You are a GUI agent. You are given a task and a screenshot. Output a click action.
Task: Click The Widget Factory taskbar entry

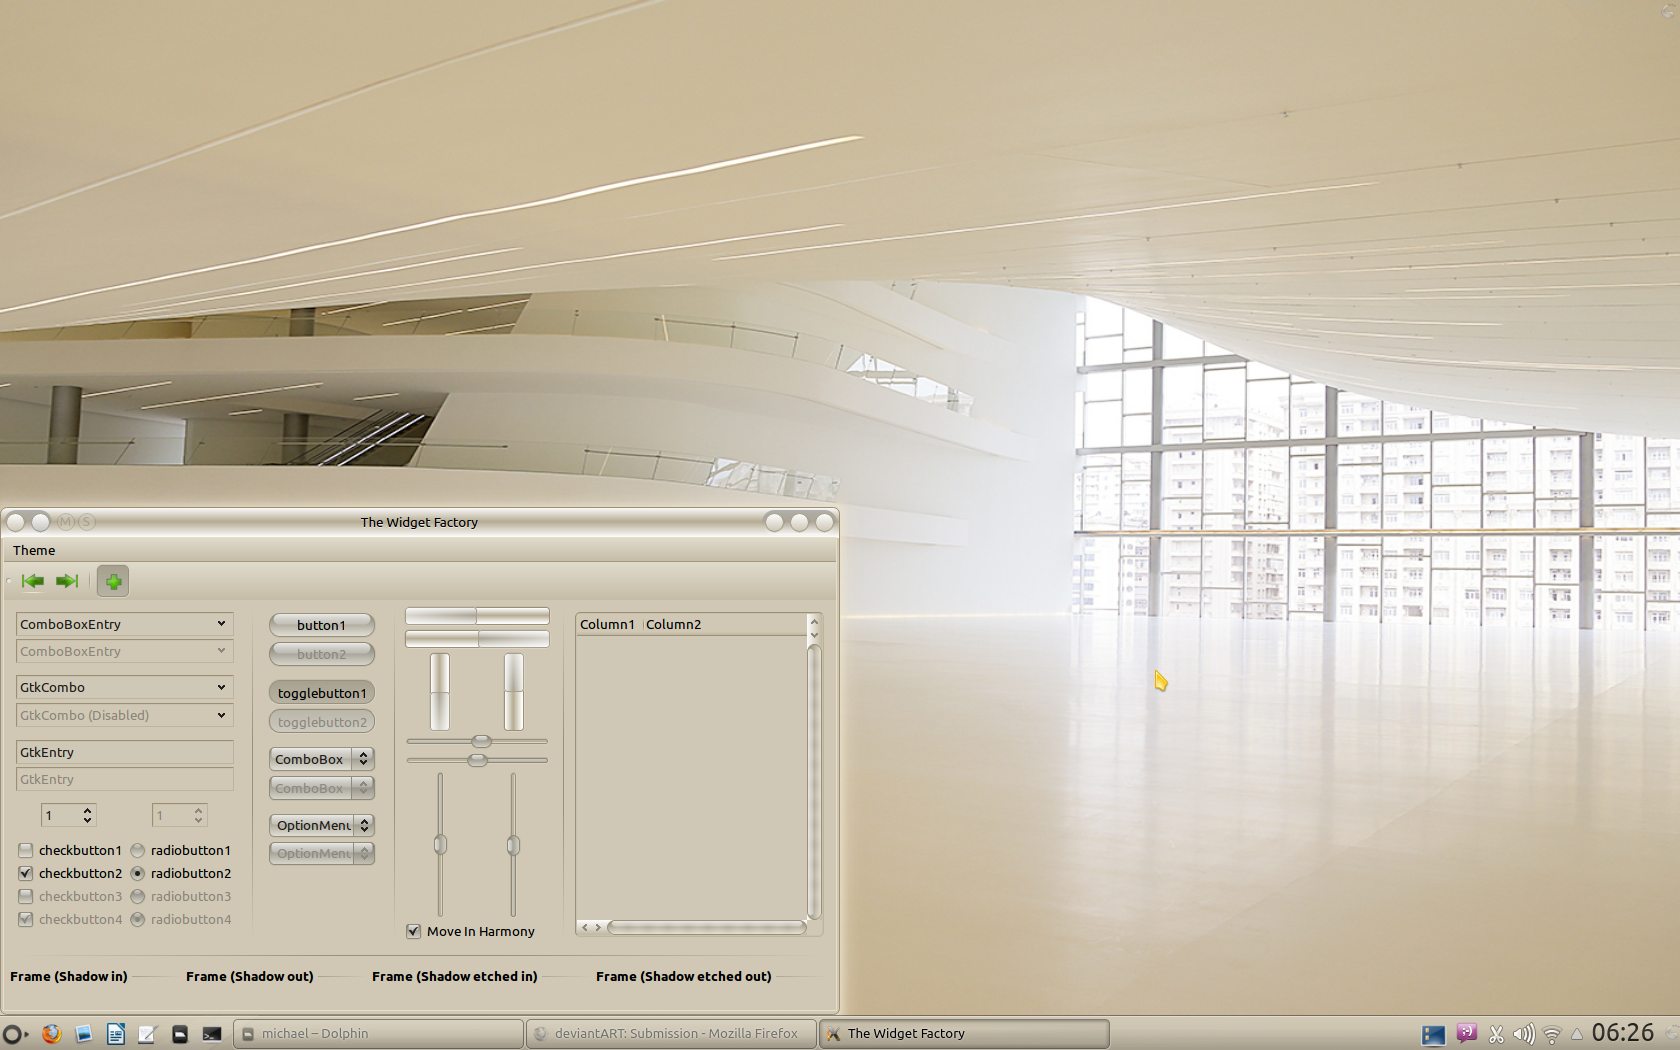(x=964, y=1034)
